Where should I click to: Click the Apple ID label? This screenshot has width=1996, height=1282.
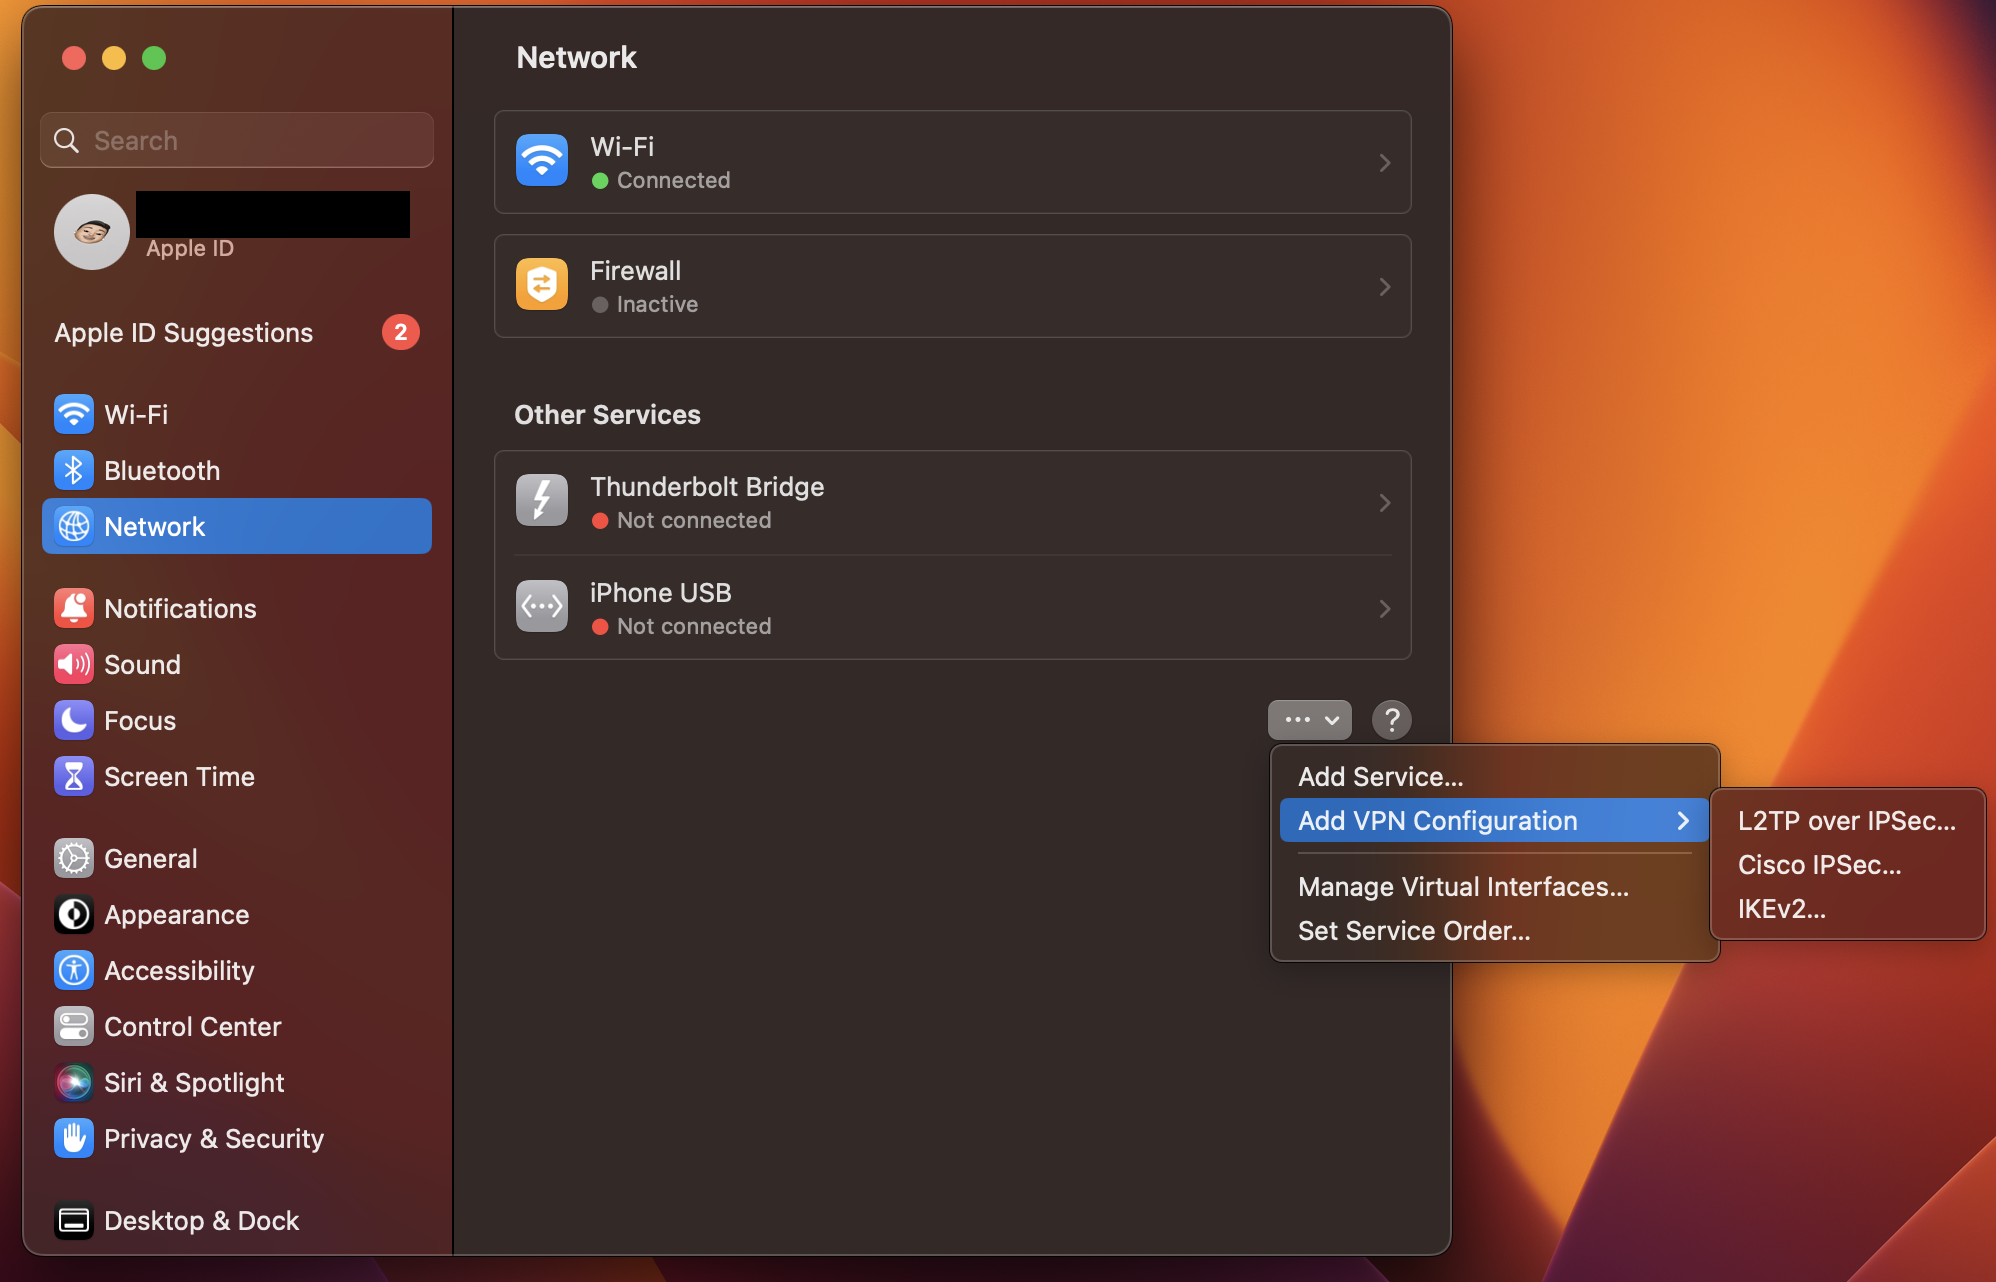[190, 248]
